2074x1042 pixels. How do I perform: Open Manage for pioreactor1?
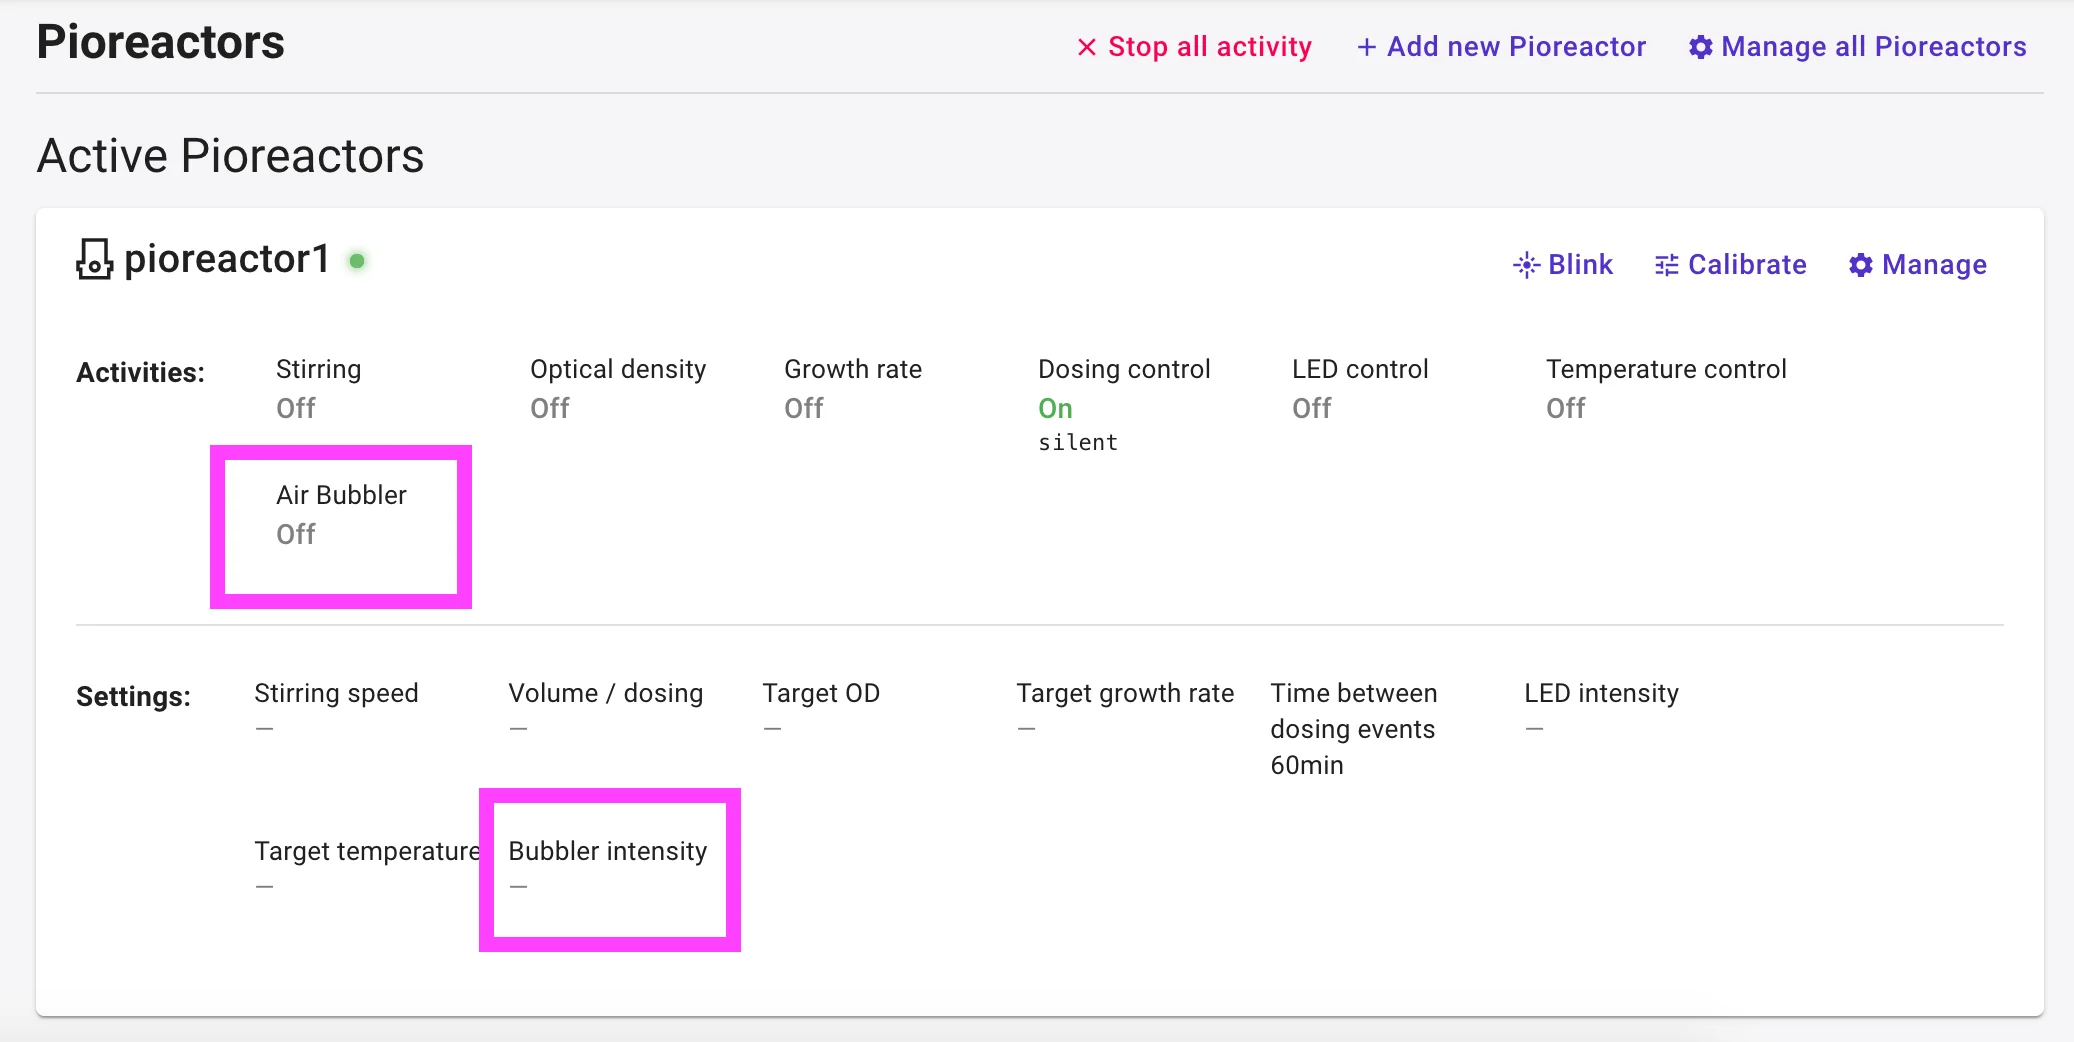coord(1917,265)
